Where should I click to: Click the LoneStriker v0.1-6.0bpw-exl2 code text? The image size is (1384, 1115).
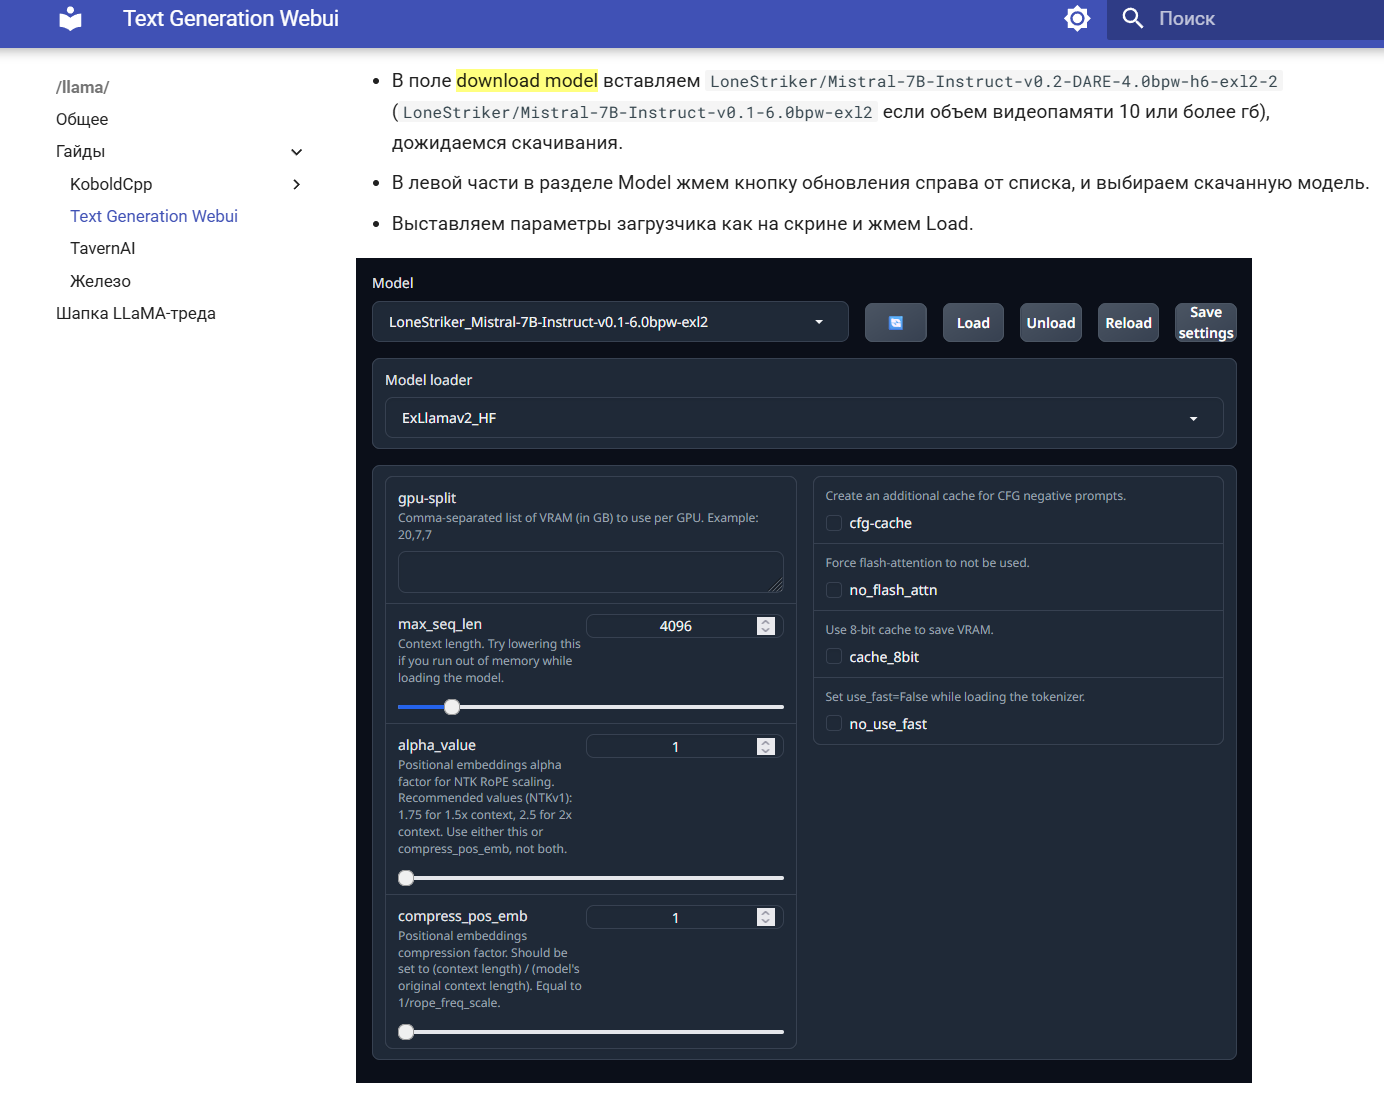(638, 113)
